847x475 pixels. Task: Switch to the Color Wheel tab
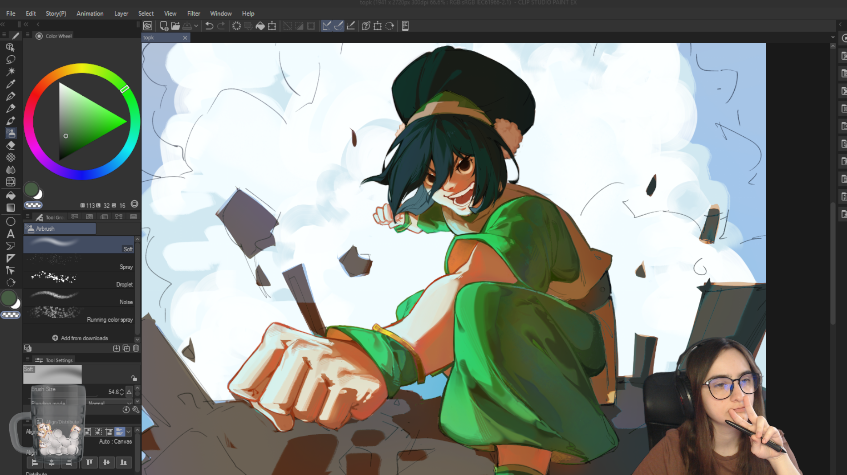pos(54,36)
